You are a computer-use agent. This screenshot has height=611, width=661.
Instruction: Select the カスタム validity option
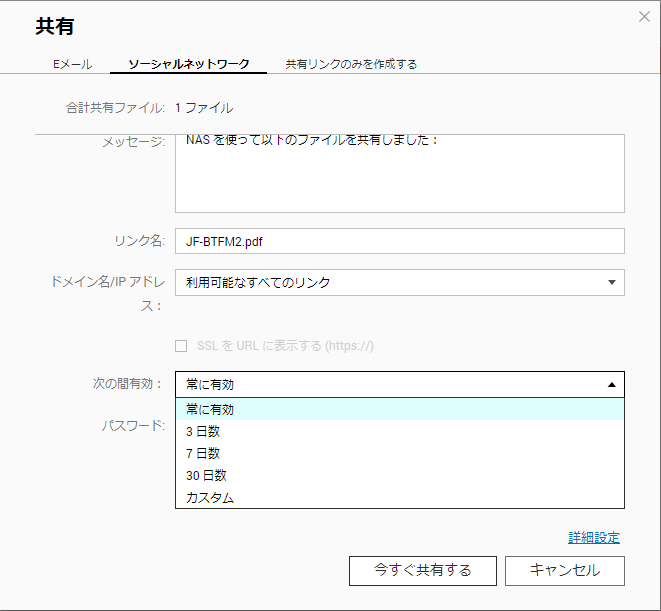tap(400, 498)
